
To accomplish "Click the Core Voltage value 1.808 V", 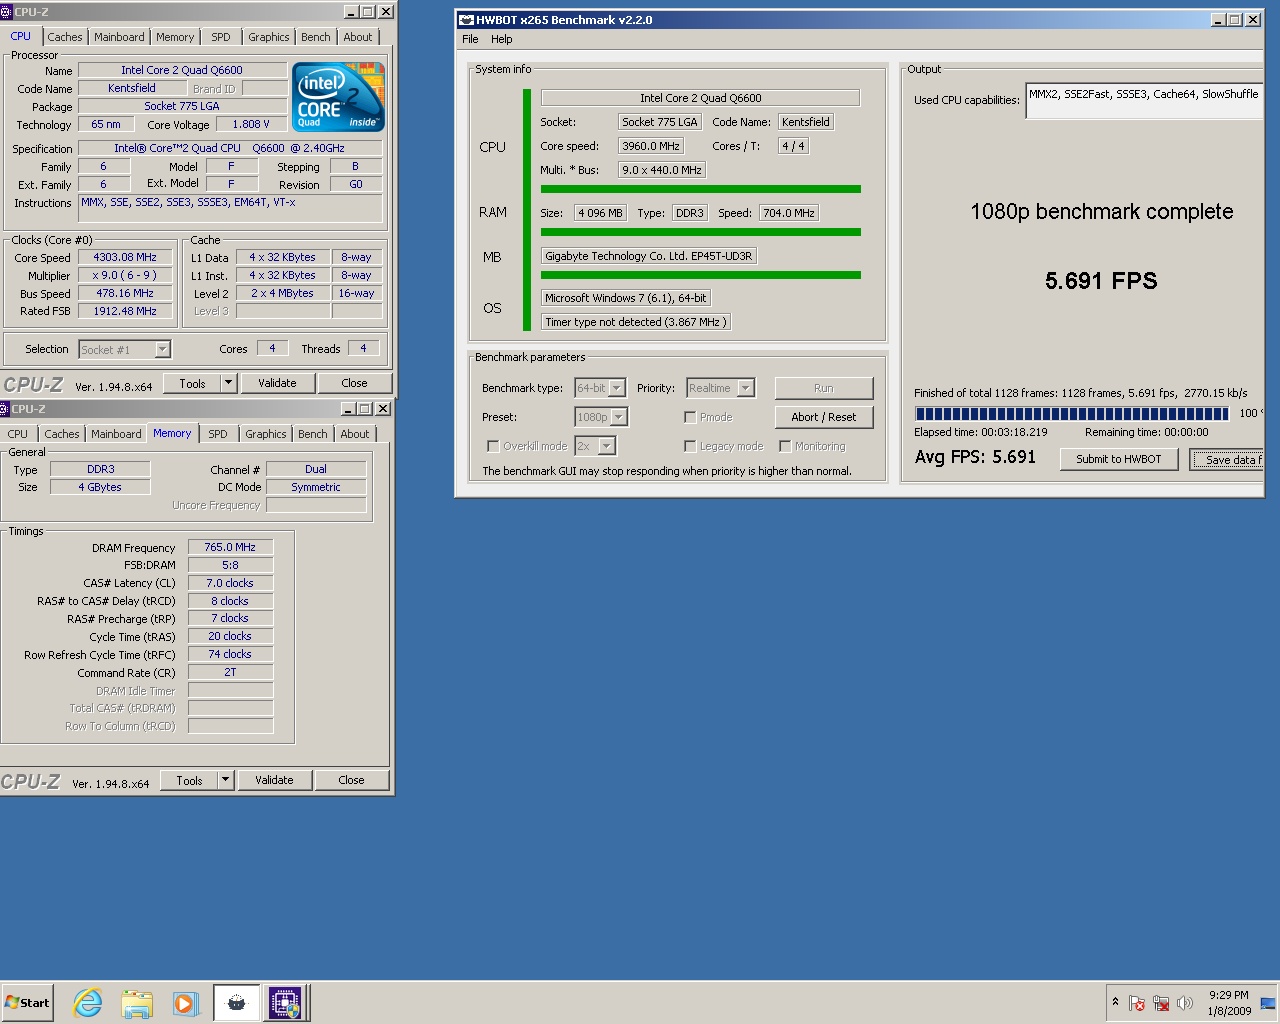I will click(251, 124).
